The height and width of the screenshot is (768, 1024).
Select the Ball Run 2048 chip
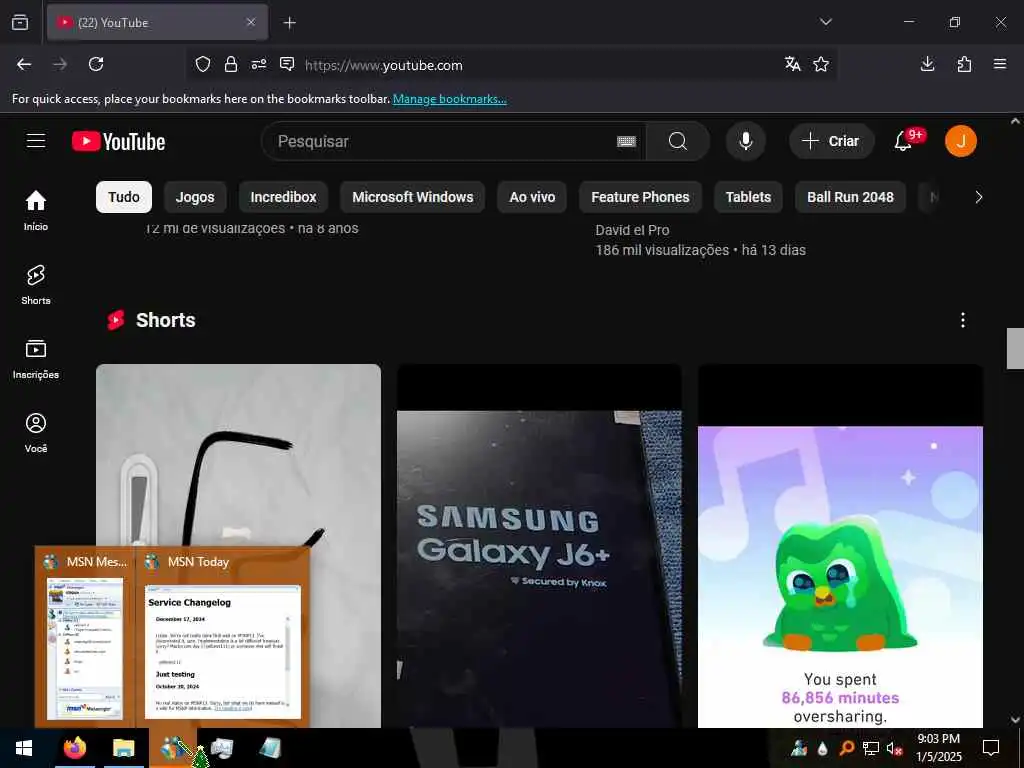click(850, 197)
